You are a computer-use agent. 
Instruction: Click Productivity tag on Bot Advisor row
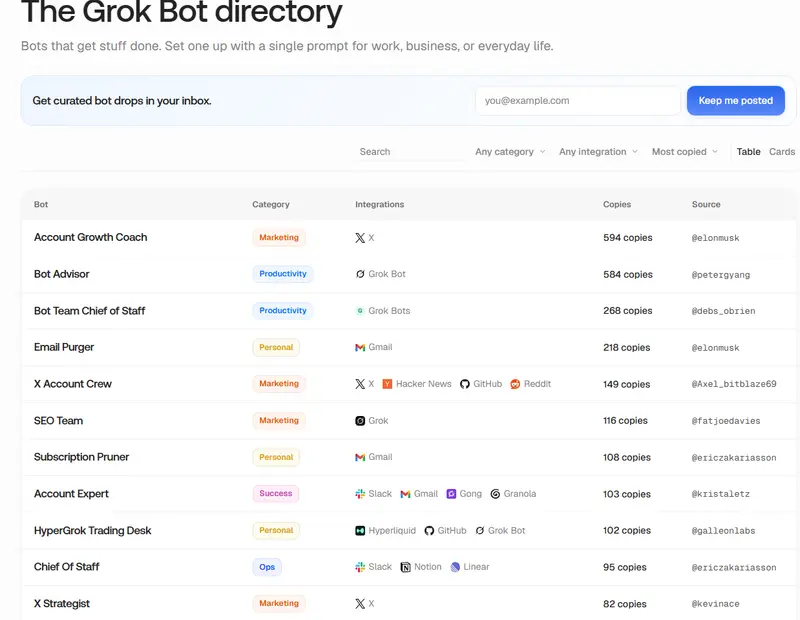pos(283,274)
